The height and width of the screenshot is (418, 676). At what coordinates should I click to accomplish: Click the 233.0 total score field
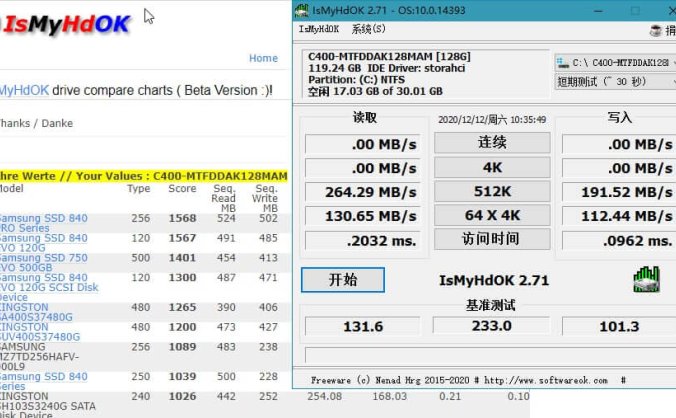[491, 326]
